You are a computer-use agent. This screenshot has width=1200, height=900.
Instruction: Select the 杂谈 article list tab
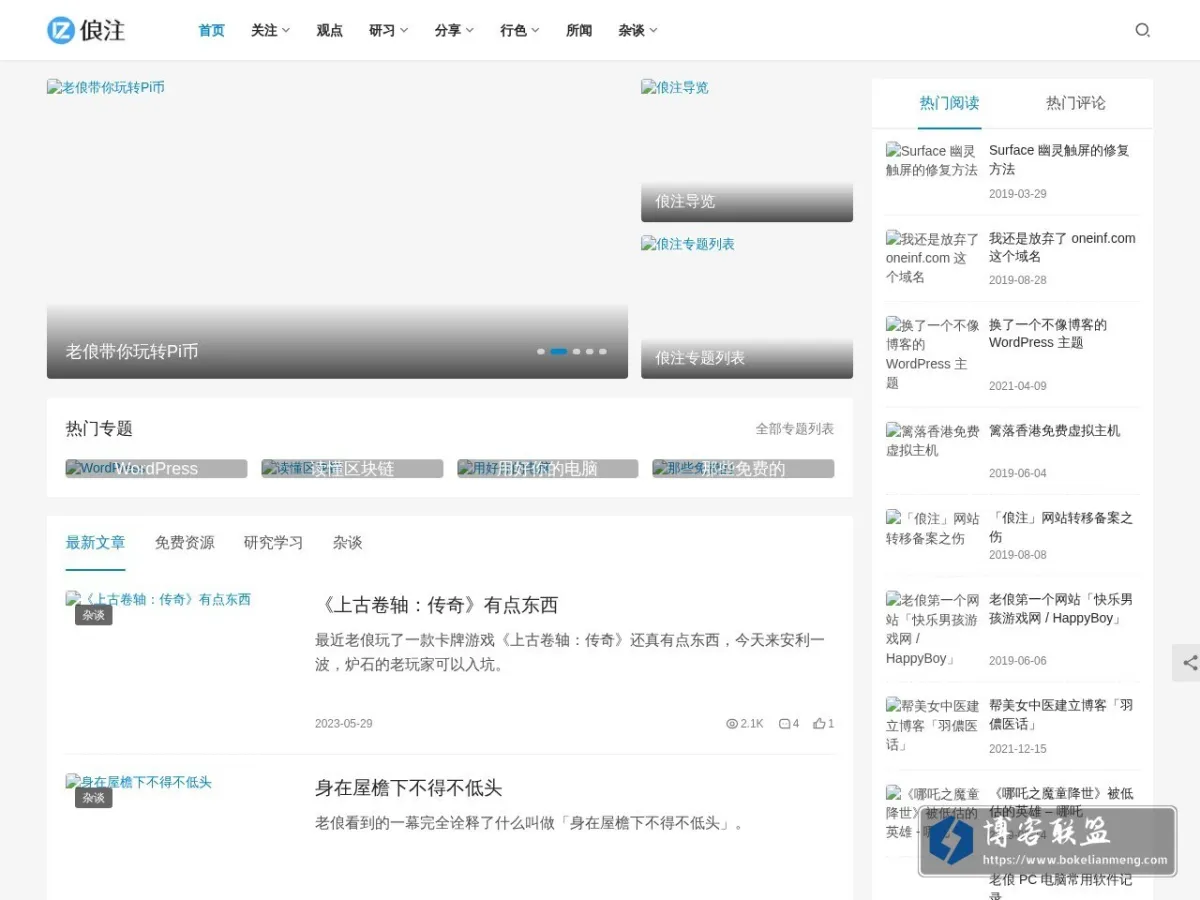348,543
